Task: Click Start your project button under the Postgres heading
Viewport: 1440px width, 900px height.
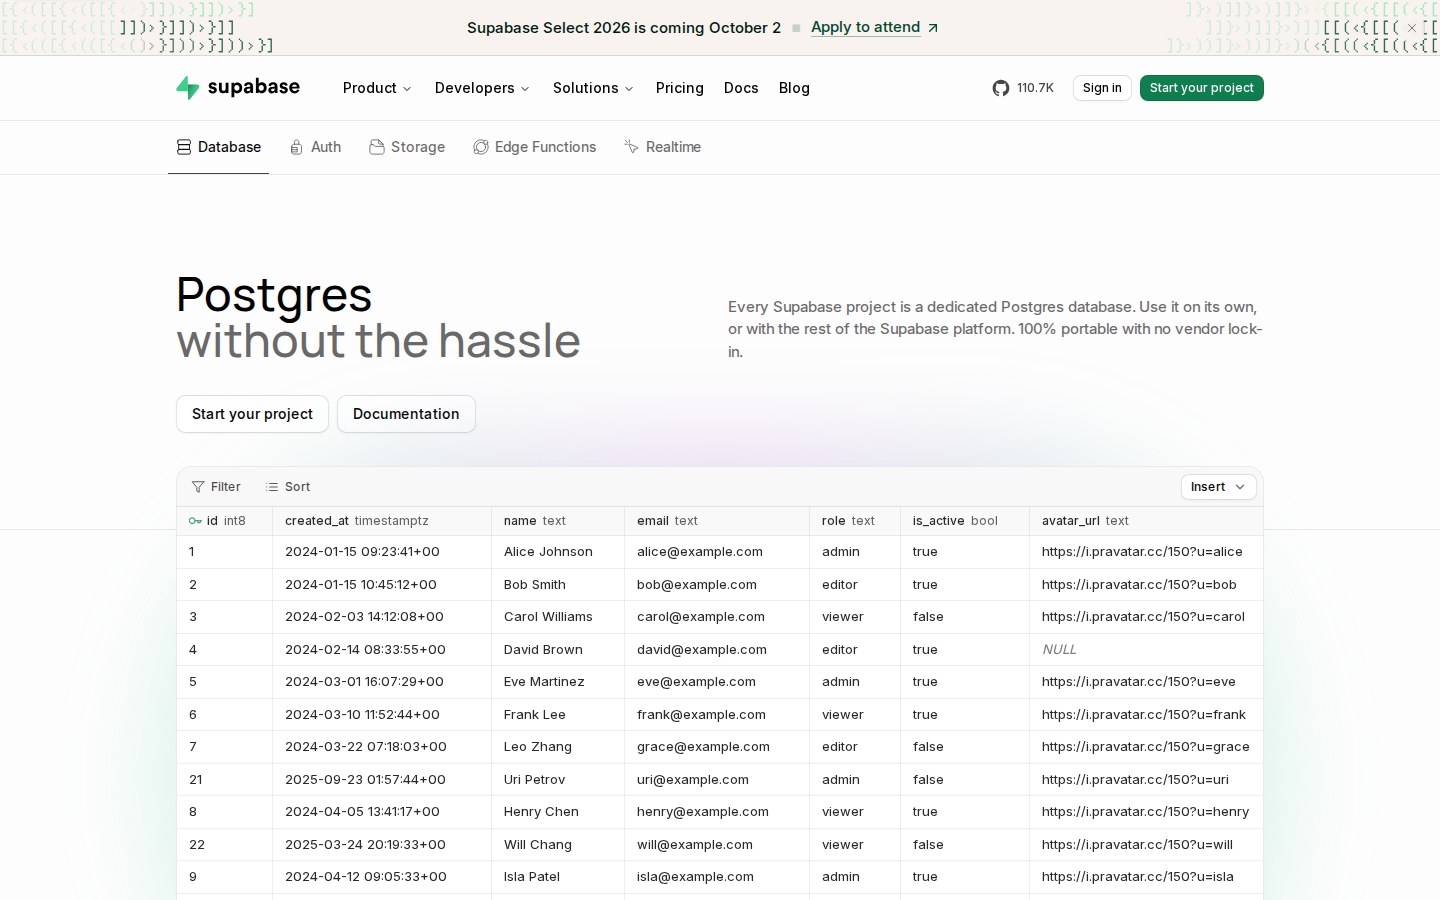Action: click(x=252, y=414)
